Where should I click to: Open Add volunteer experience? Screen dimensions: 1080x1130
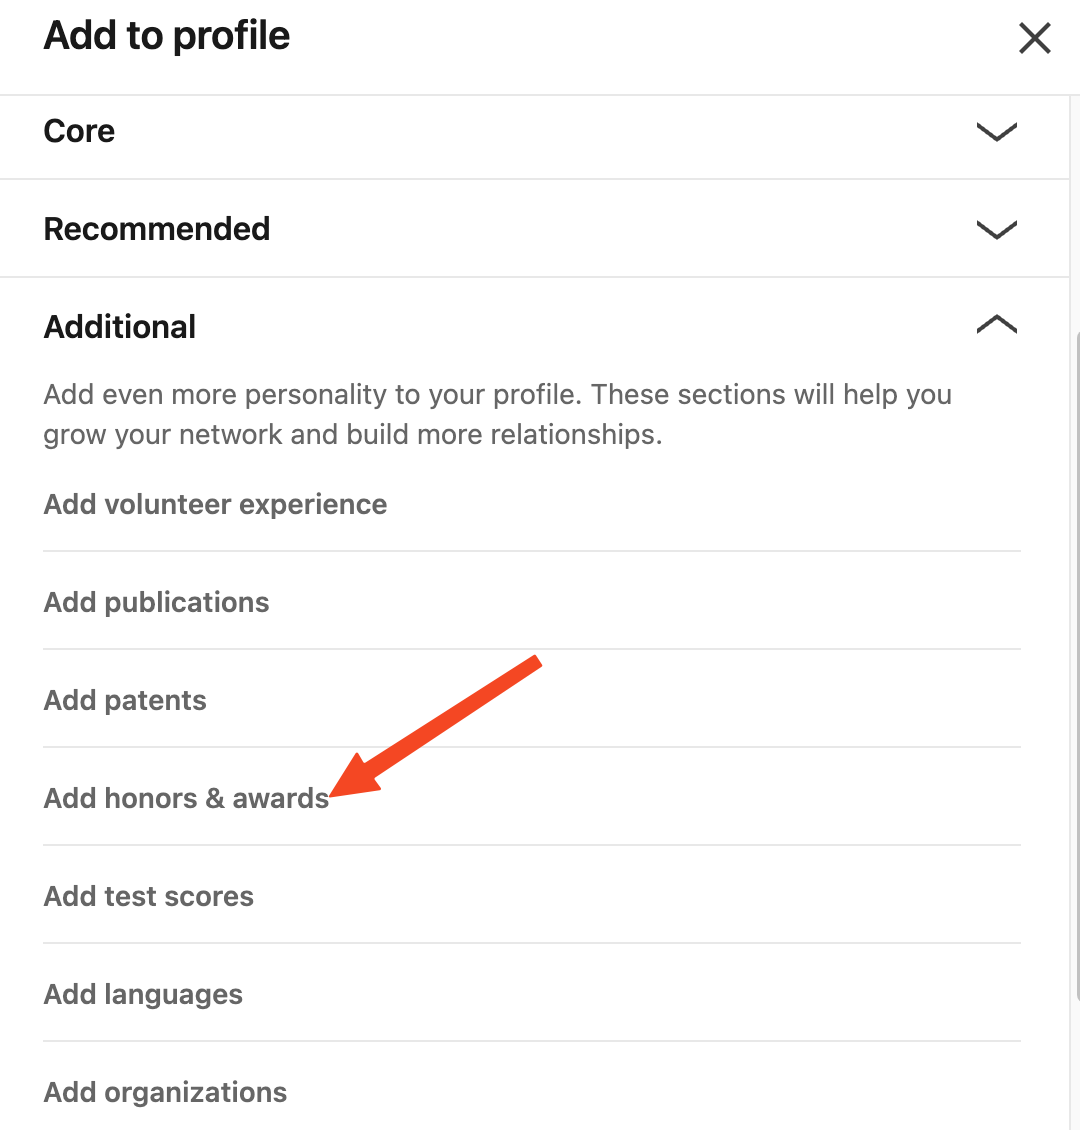[215, 504]
